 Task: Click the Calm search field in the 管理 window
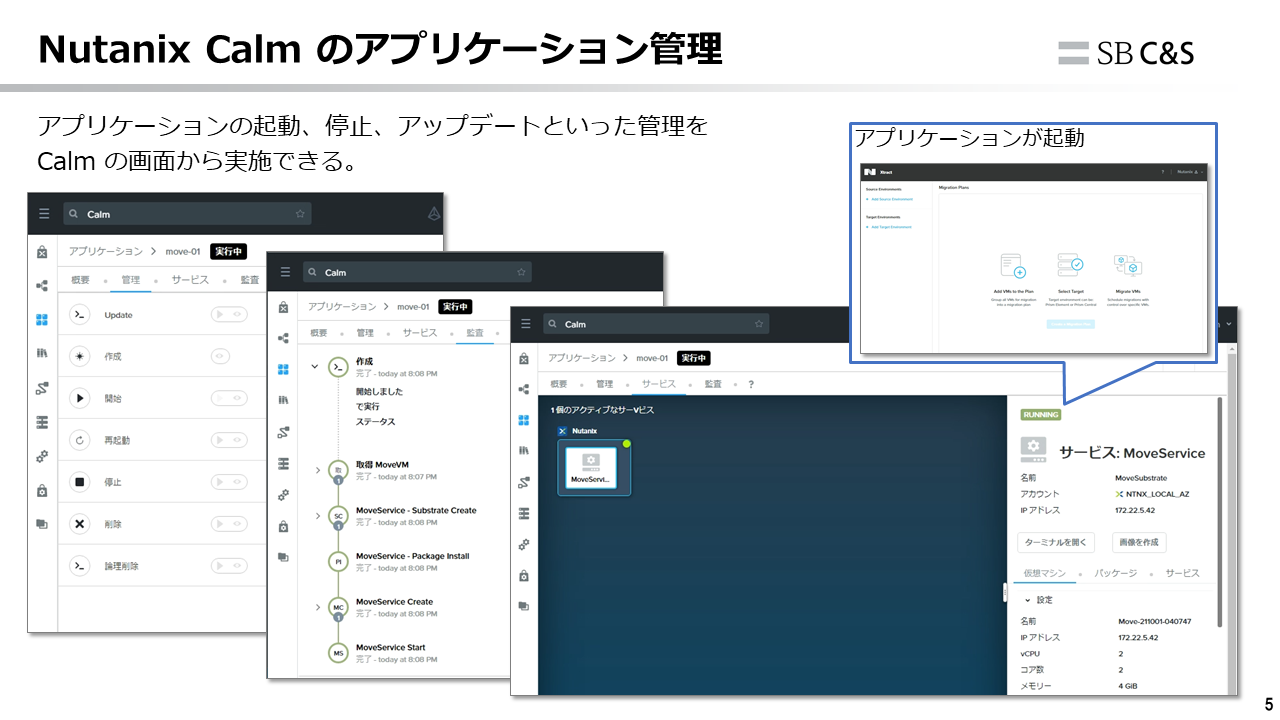(x=187, y=214)
